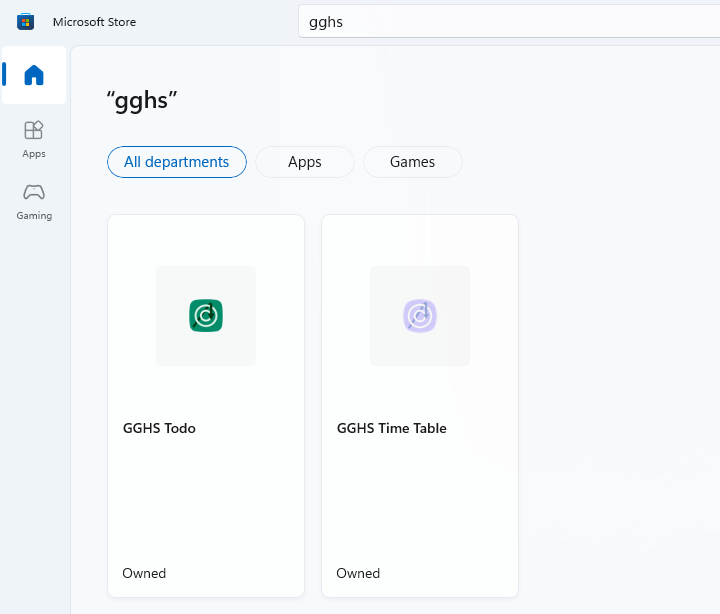Image resolution: width=720 pixels, height=614 pixels.
Task: Click the green GGHS Todo app icon
Action: [x=206, y=315]
